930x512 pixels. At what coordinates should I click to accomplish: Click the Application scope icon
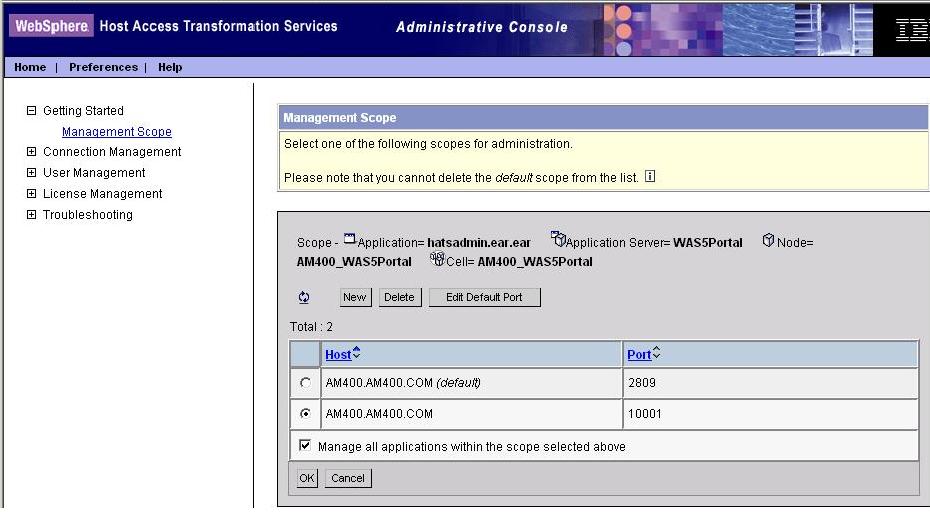pos(349,238)
